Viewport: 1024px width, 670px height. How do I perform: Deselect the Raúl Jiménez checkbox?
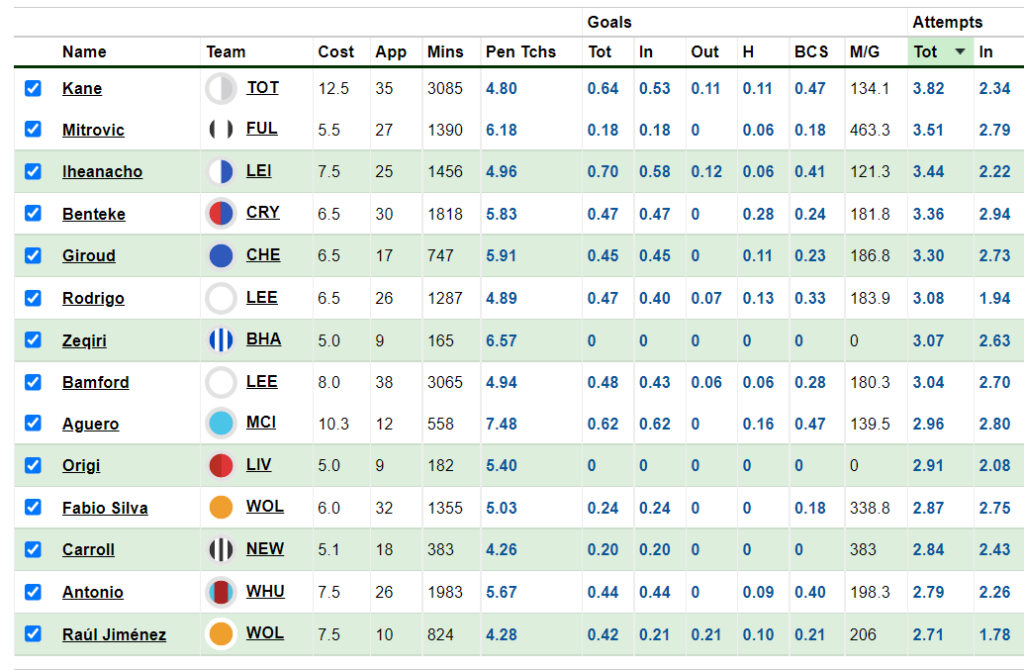(x=33, y=634)
